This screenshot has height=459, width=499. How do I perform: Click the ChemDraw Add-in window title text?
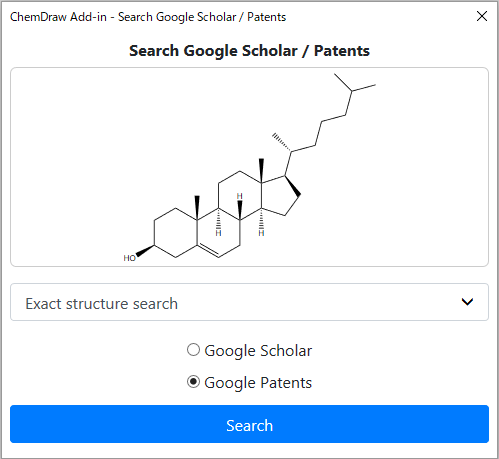148,17
